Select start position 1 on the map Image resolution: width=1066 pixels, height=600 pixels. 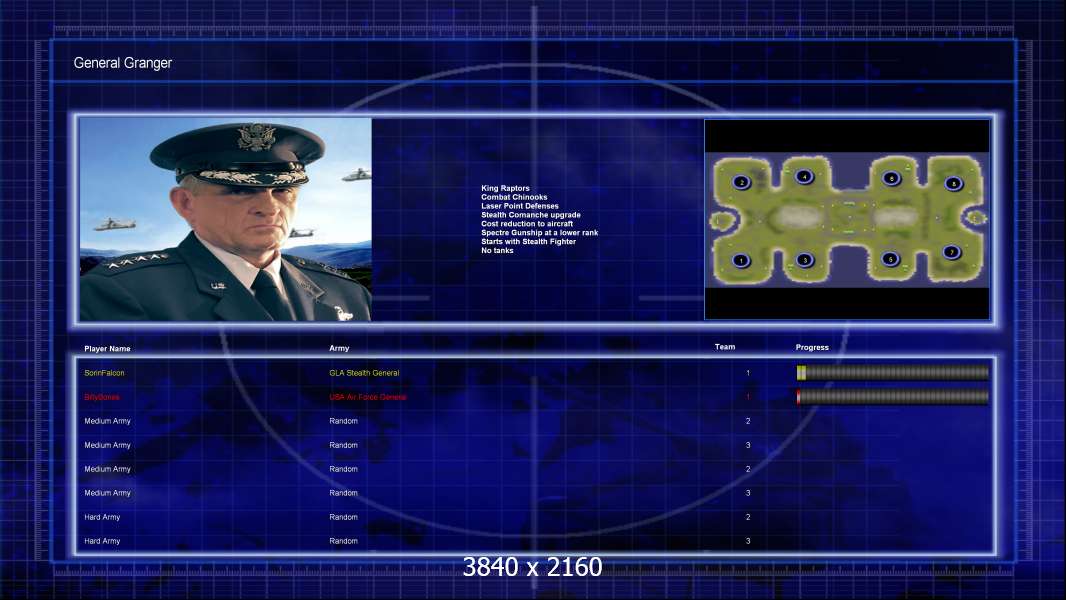click(x=741, y=260)
